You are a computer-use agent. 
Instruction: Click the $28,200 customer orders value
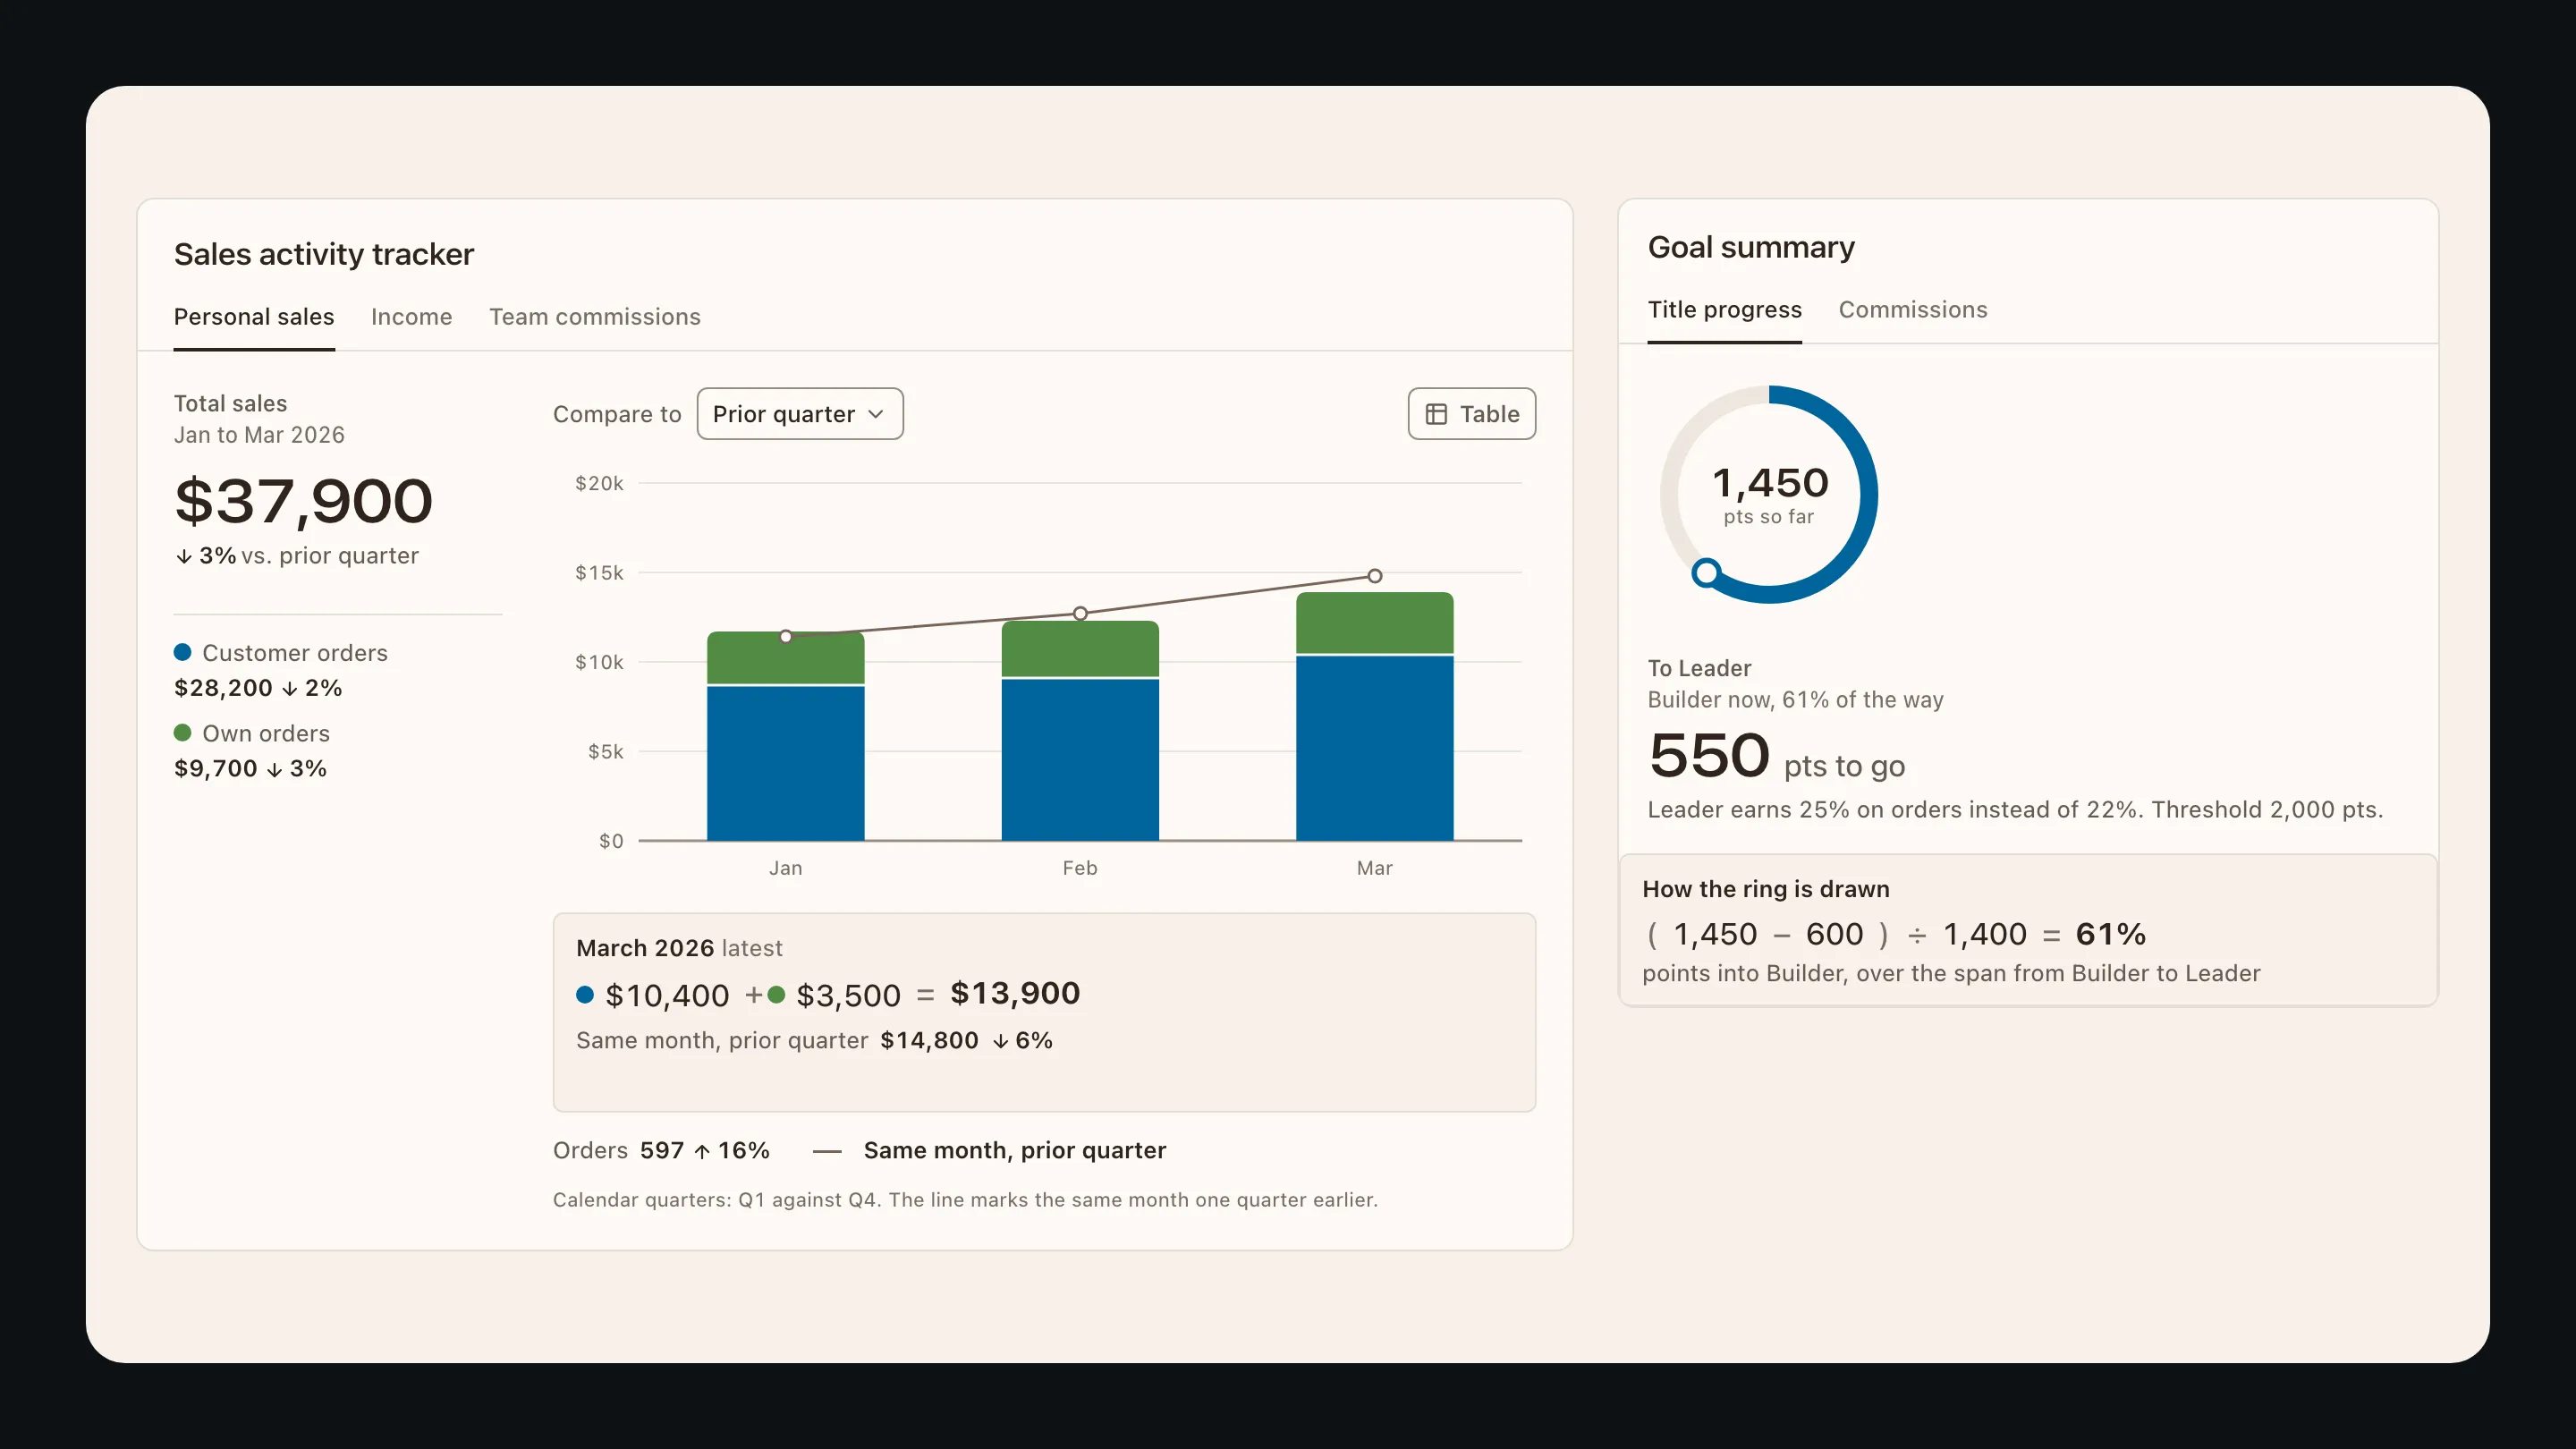tap(223, 688)
